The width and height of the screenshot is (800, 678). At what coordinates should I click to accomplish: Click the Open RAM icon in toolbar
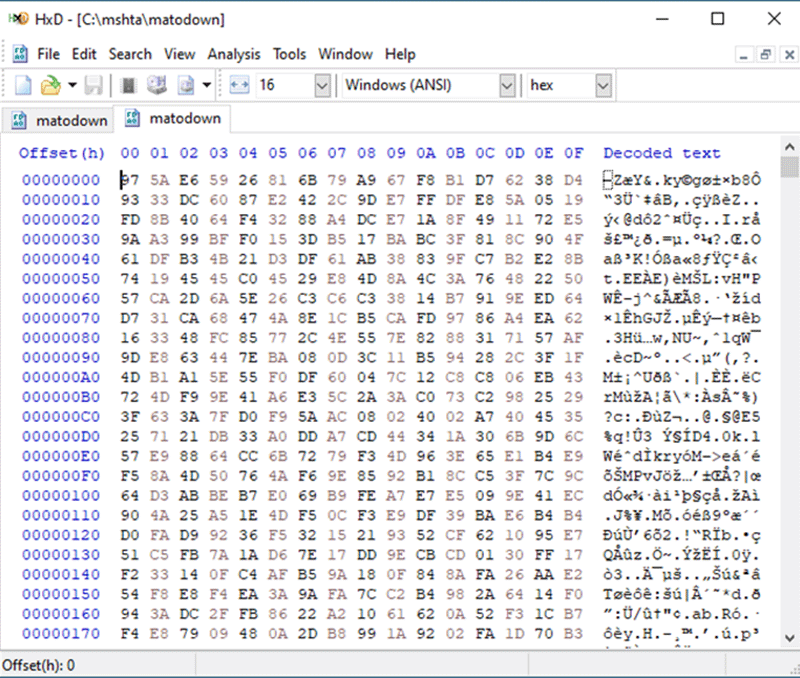pyautogui.click(x=129, y=85)
